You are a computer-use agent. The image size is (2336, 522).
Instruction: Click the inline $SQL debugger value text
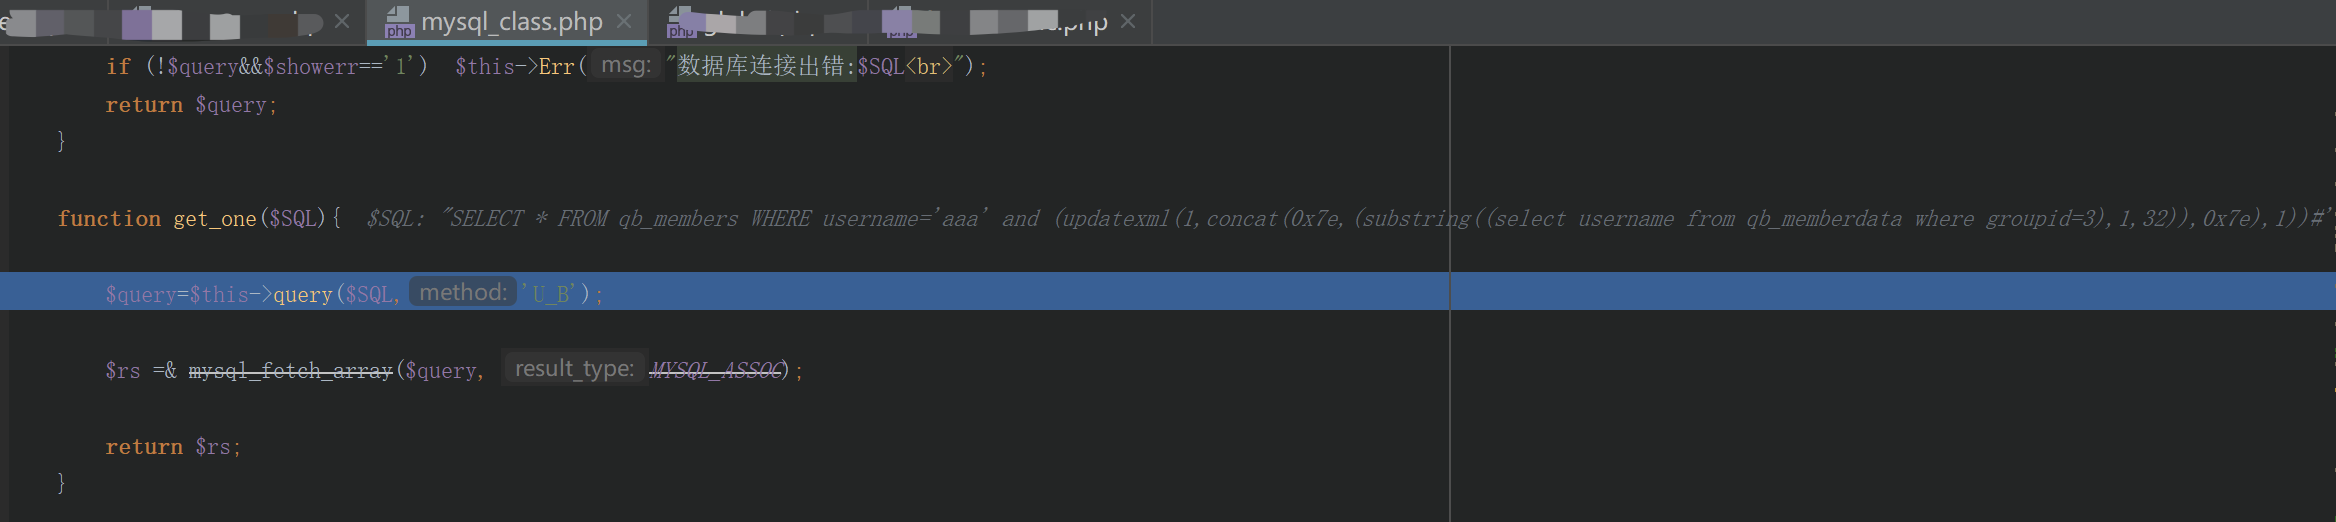(1351, 218)
